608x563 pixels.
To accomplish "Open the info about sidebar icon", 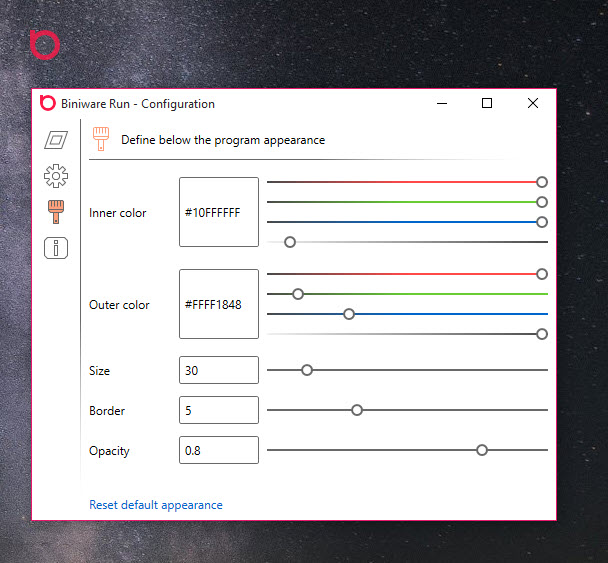I will 56,248.
